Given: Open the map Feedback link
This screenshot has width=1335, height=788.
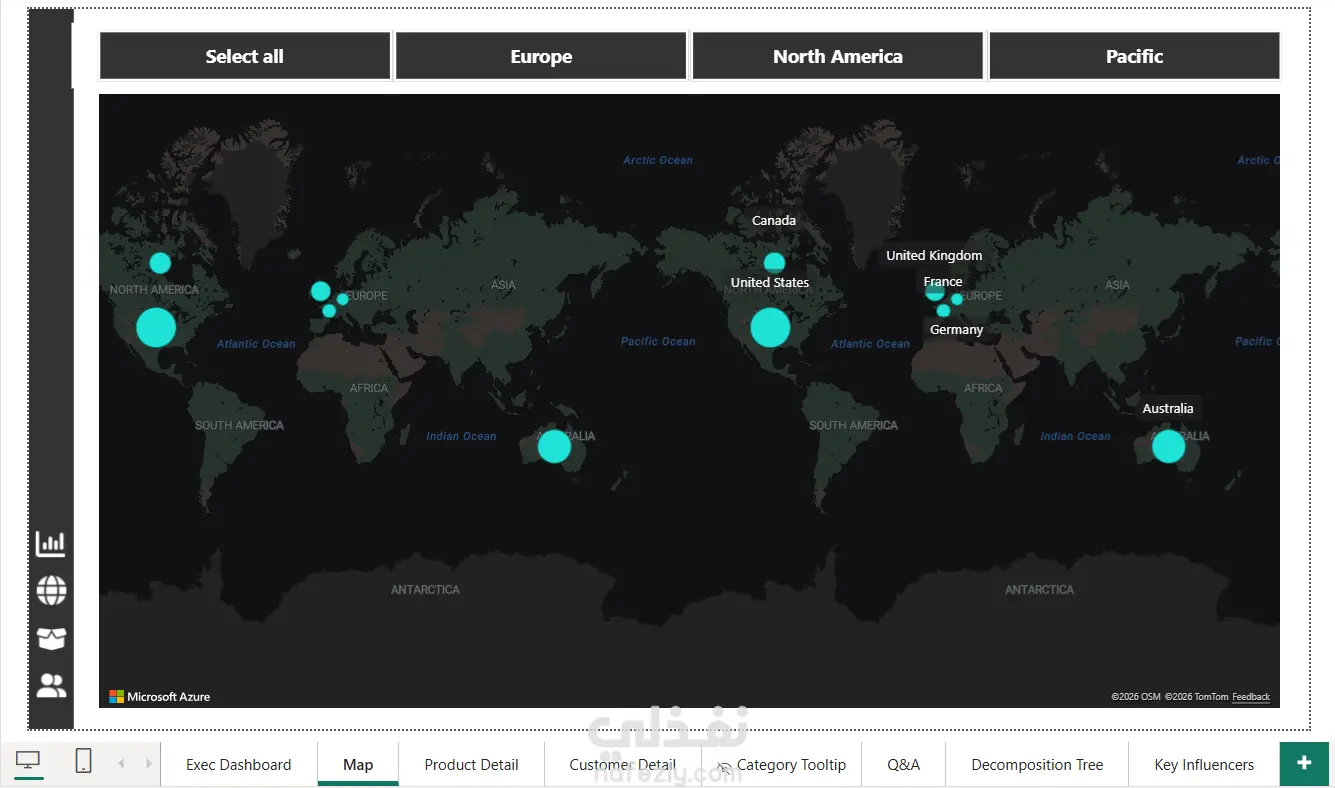Looking at the screenshot, I should (x=1251, y=697).
